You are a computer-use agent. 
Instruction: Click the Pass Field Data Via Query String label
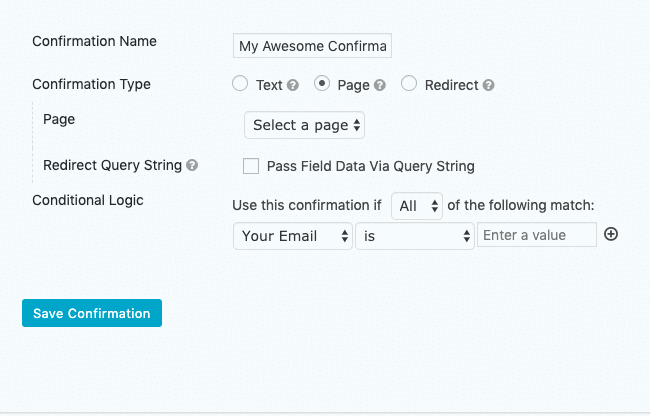[x=371, y=166]
